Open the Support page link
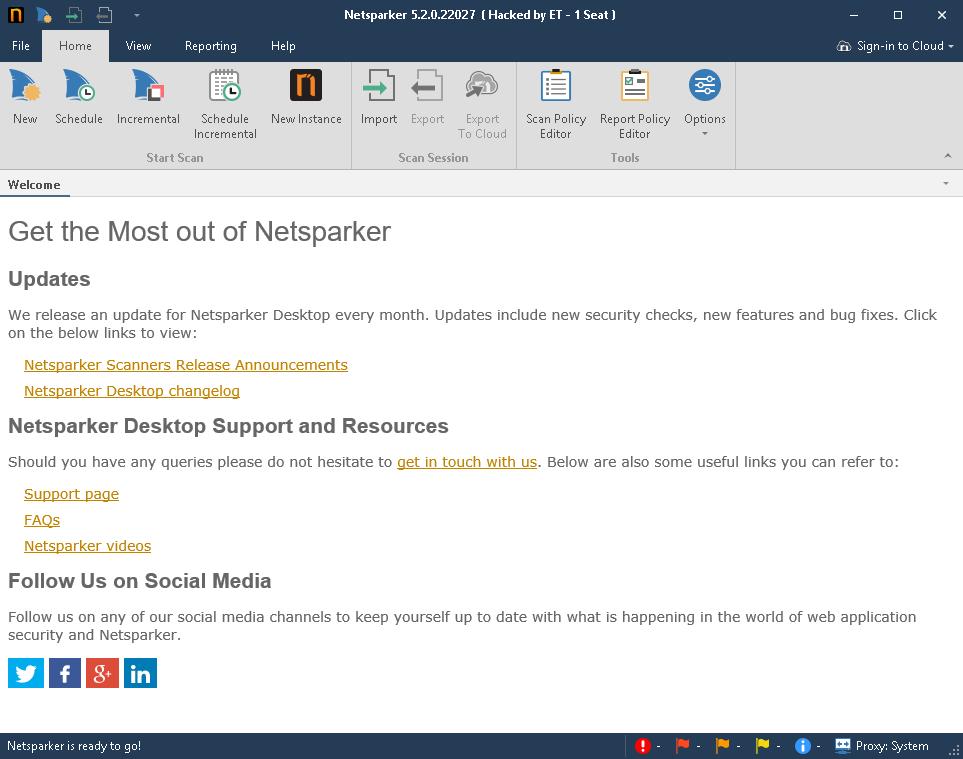Viewport: 963px width, 759px height. coord(71,494)
